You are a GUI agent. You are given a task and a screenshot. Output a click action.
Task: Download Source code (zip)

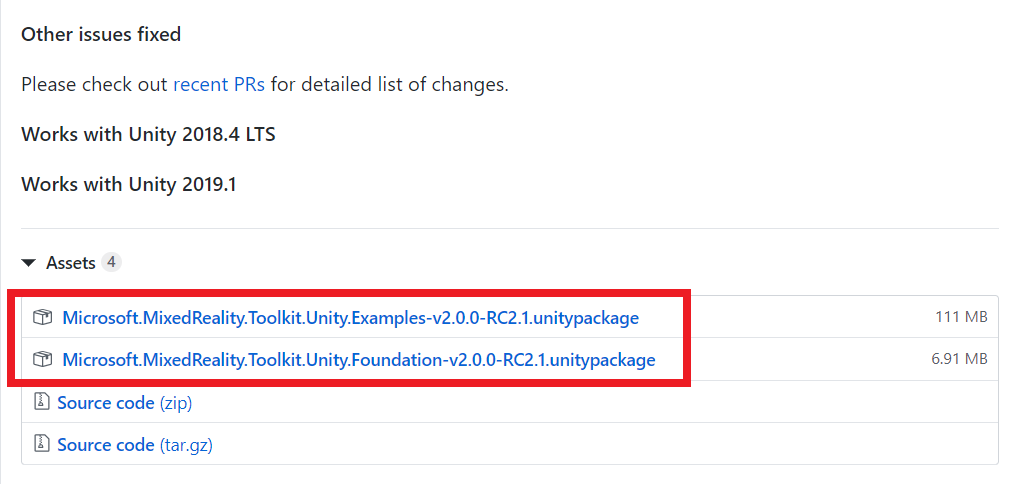[125, 402]
